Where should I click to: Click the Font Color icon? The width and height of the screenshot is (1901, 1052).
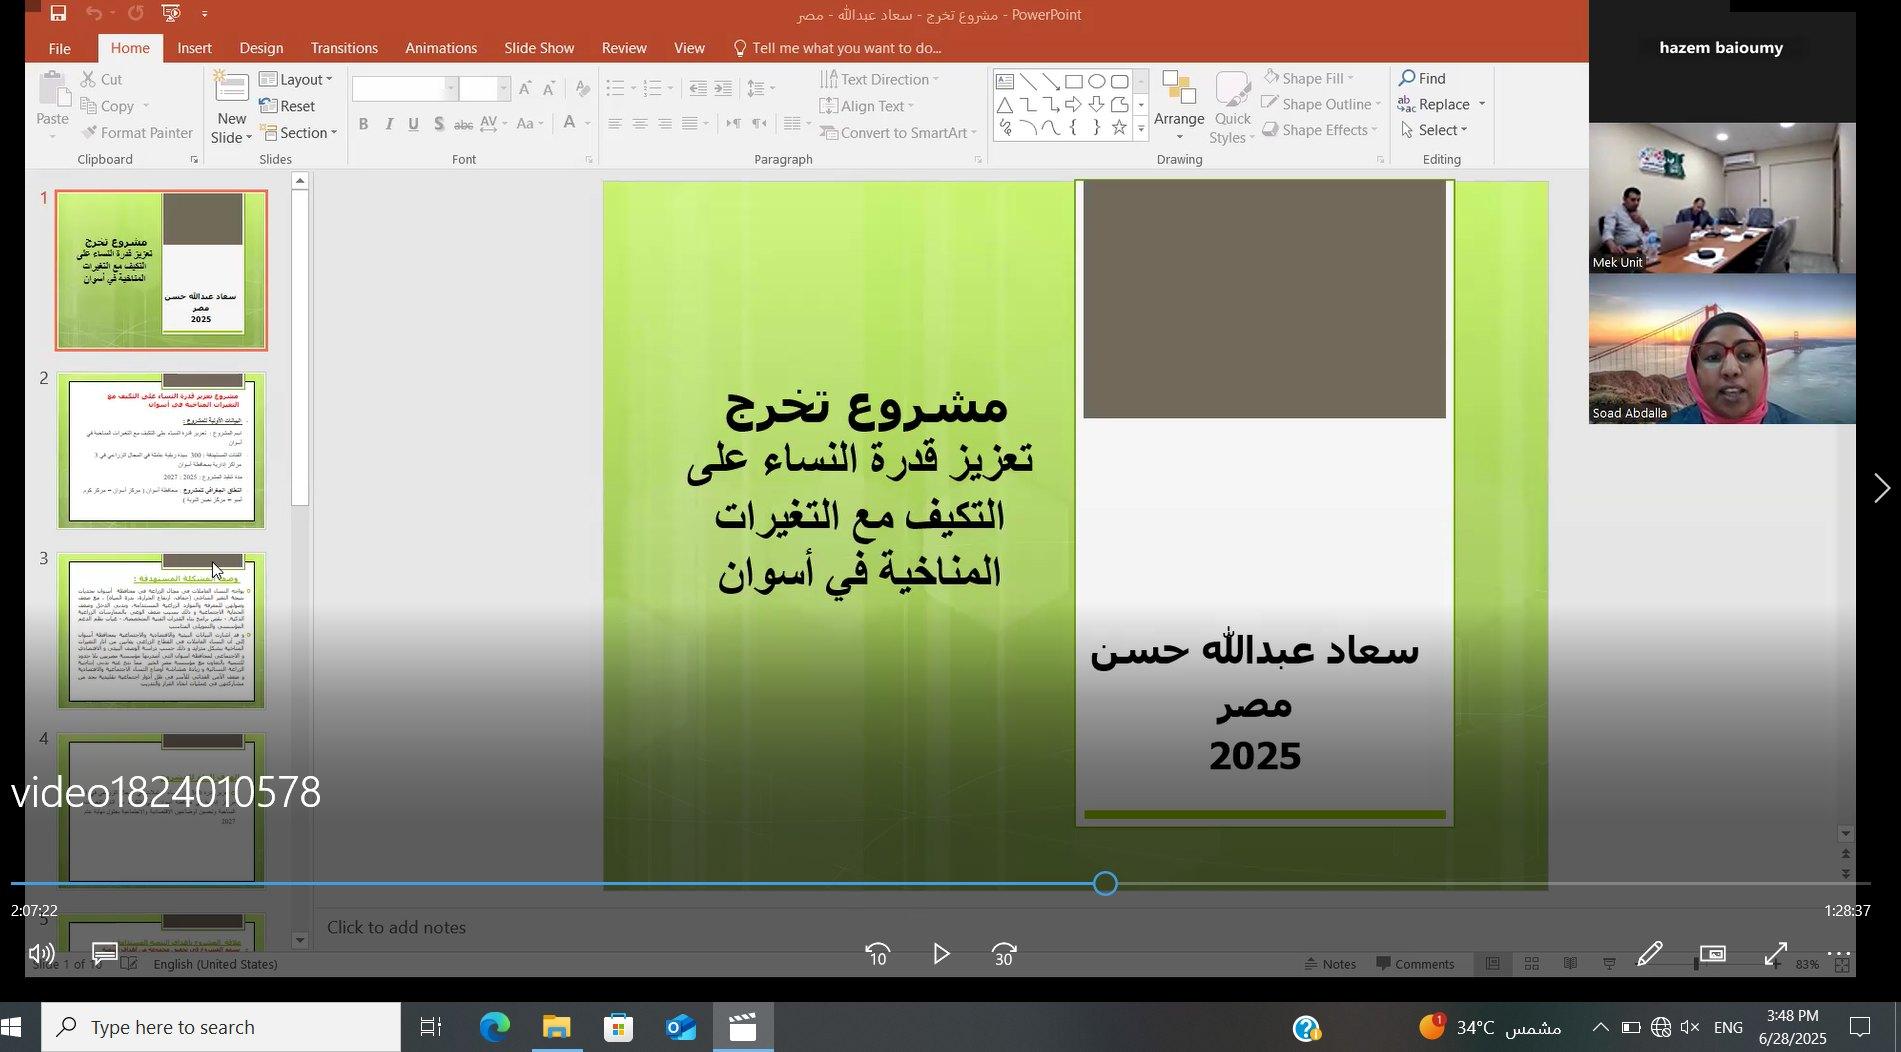(x=569, y=123)
